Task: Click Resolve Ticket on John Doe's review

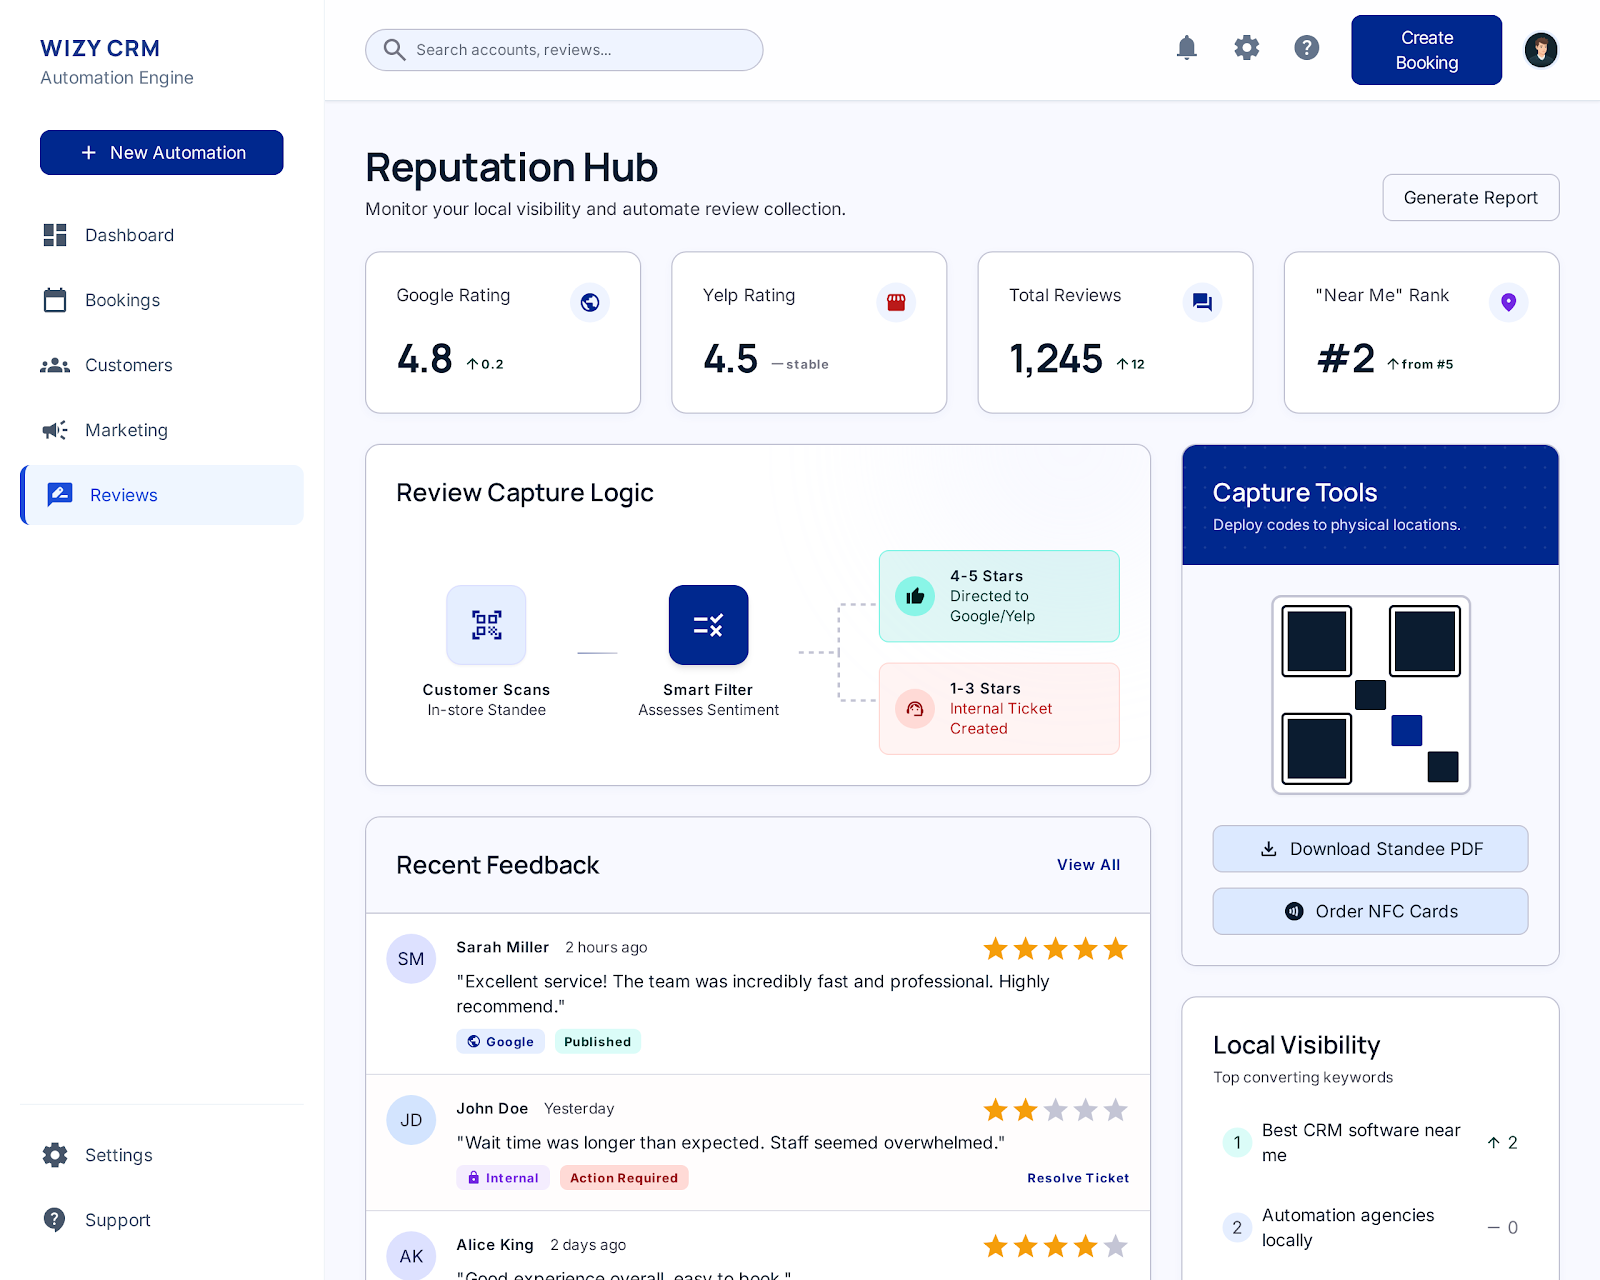Action: point(1078,1178)
